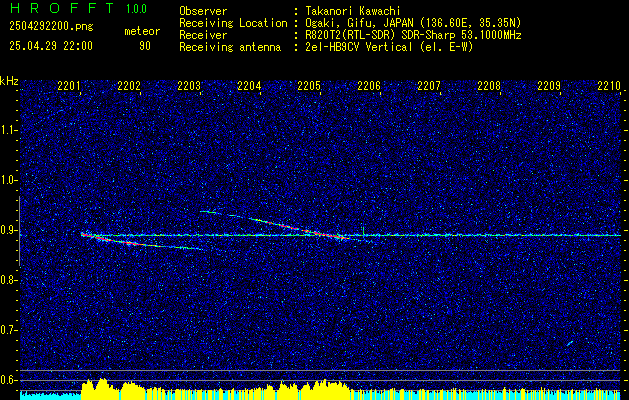This screenshot has height=400, width=629.
Task: Click time marker 2210
Action: coord(609,85)
